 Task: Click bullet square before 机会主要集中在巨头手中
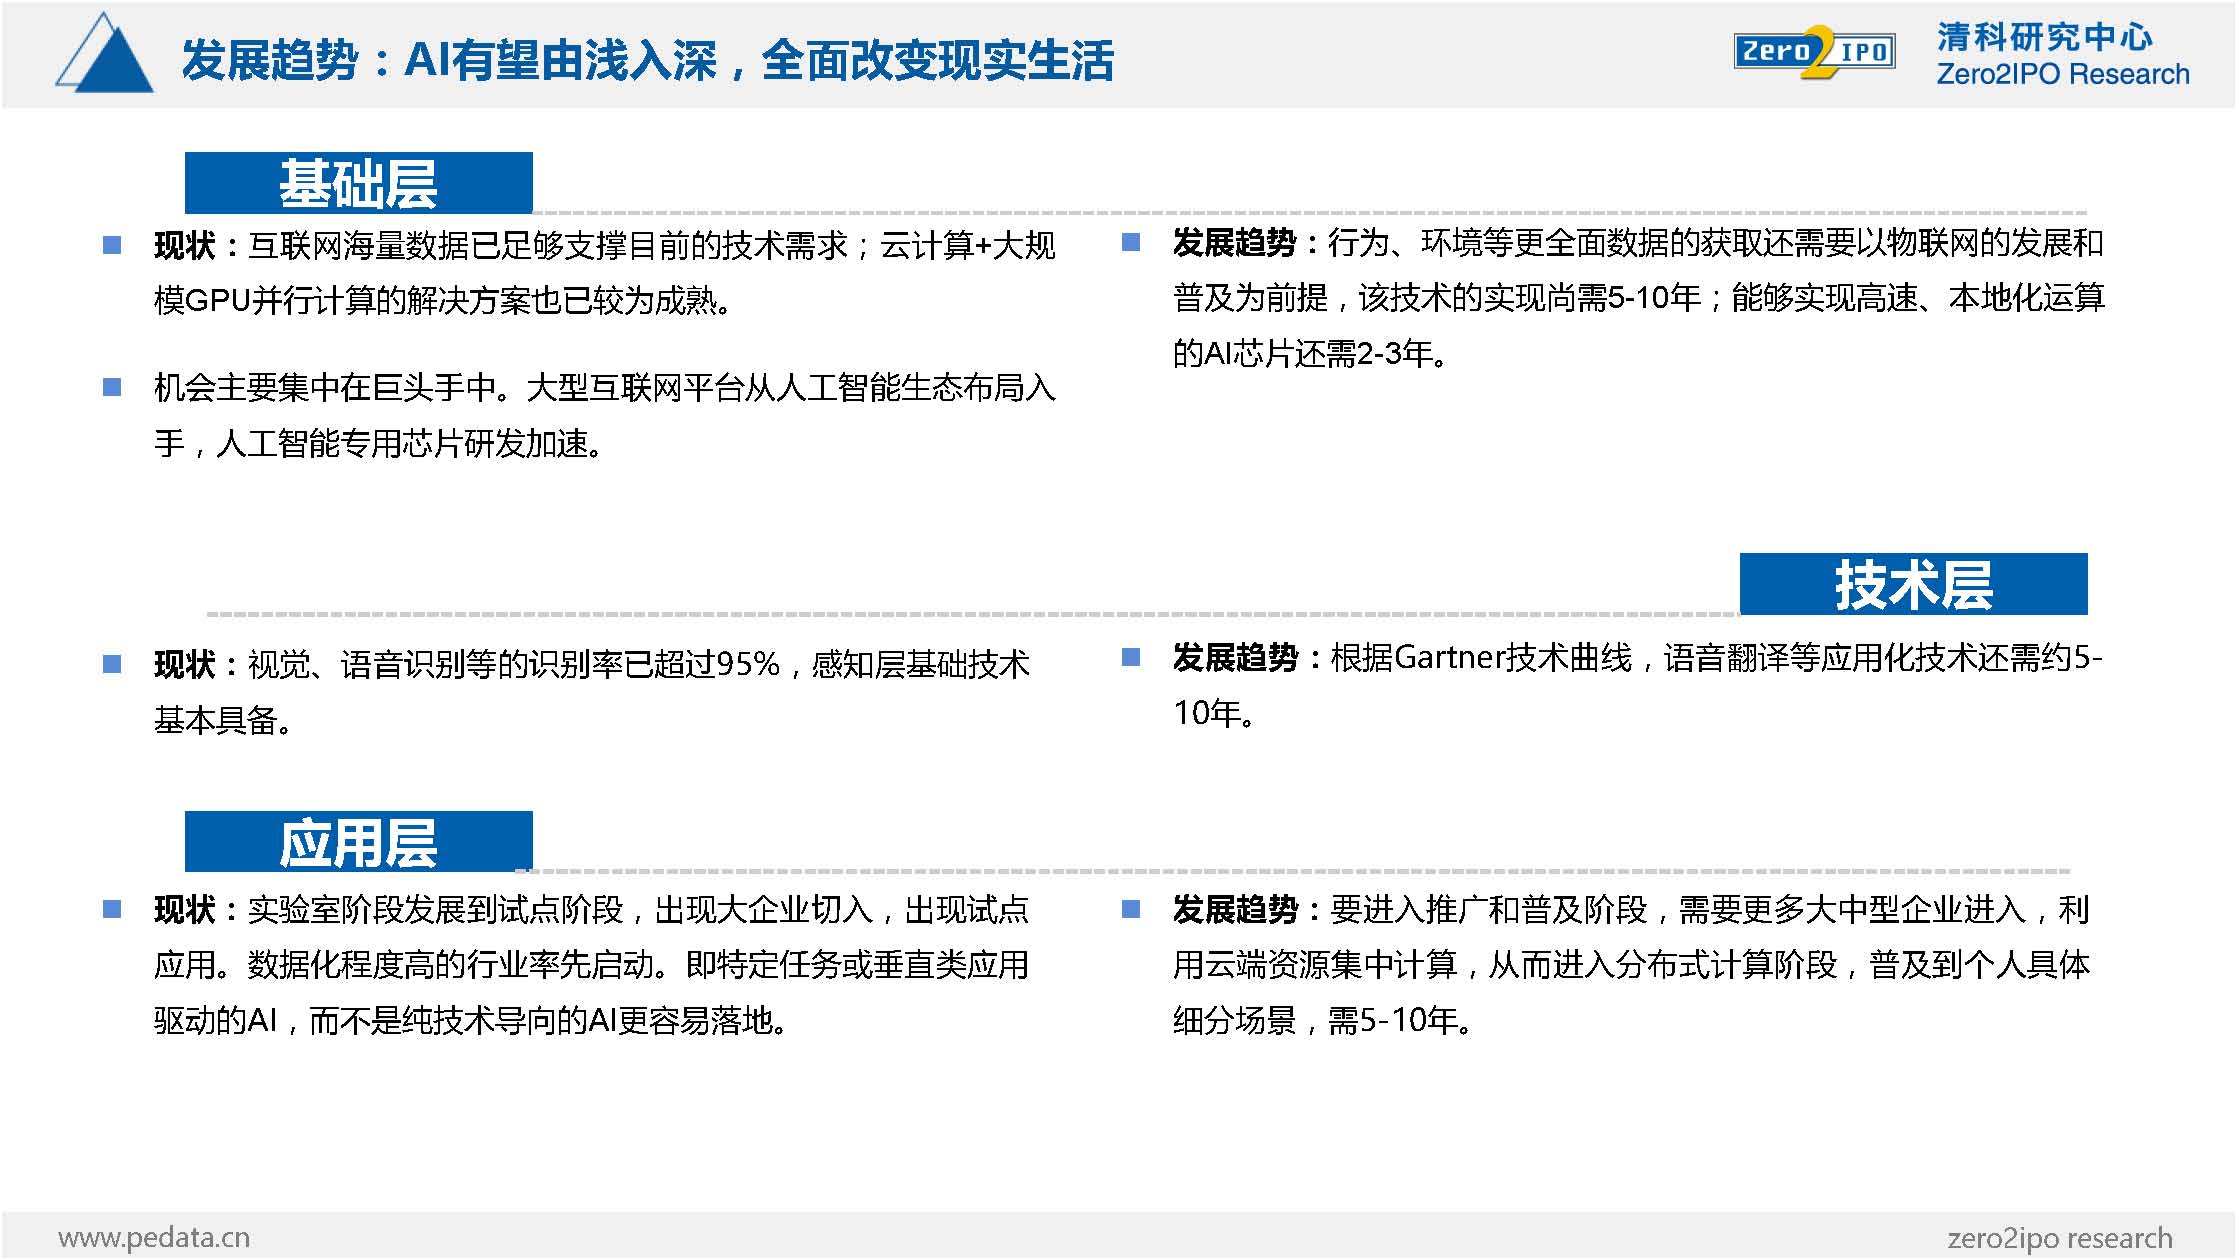click(112, 387)
